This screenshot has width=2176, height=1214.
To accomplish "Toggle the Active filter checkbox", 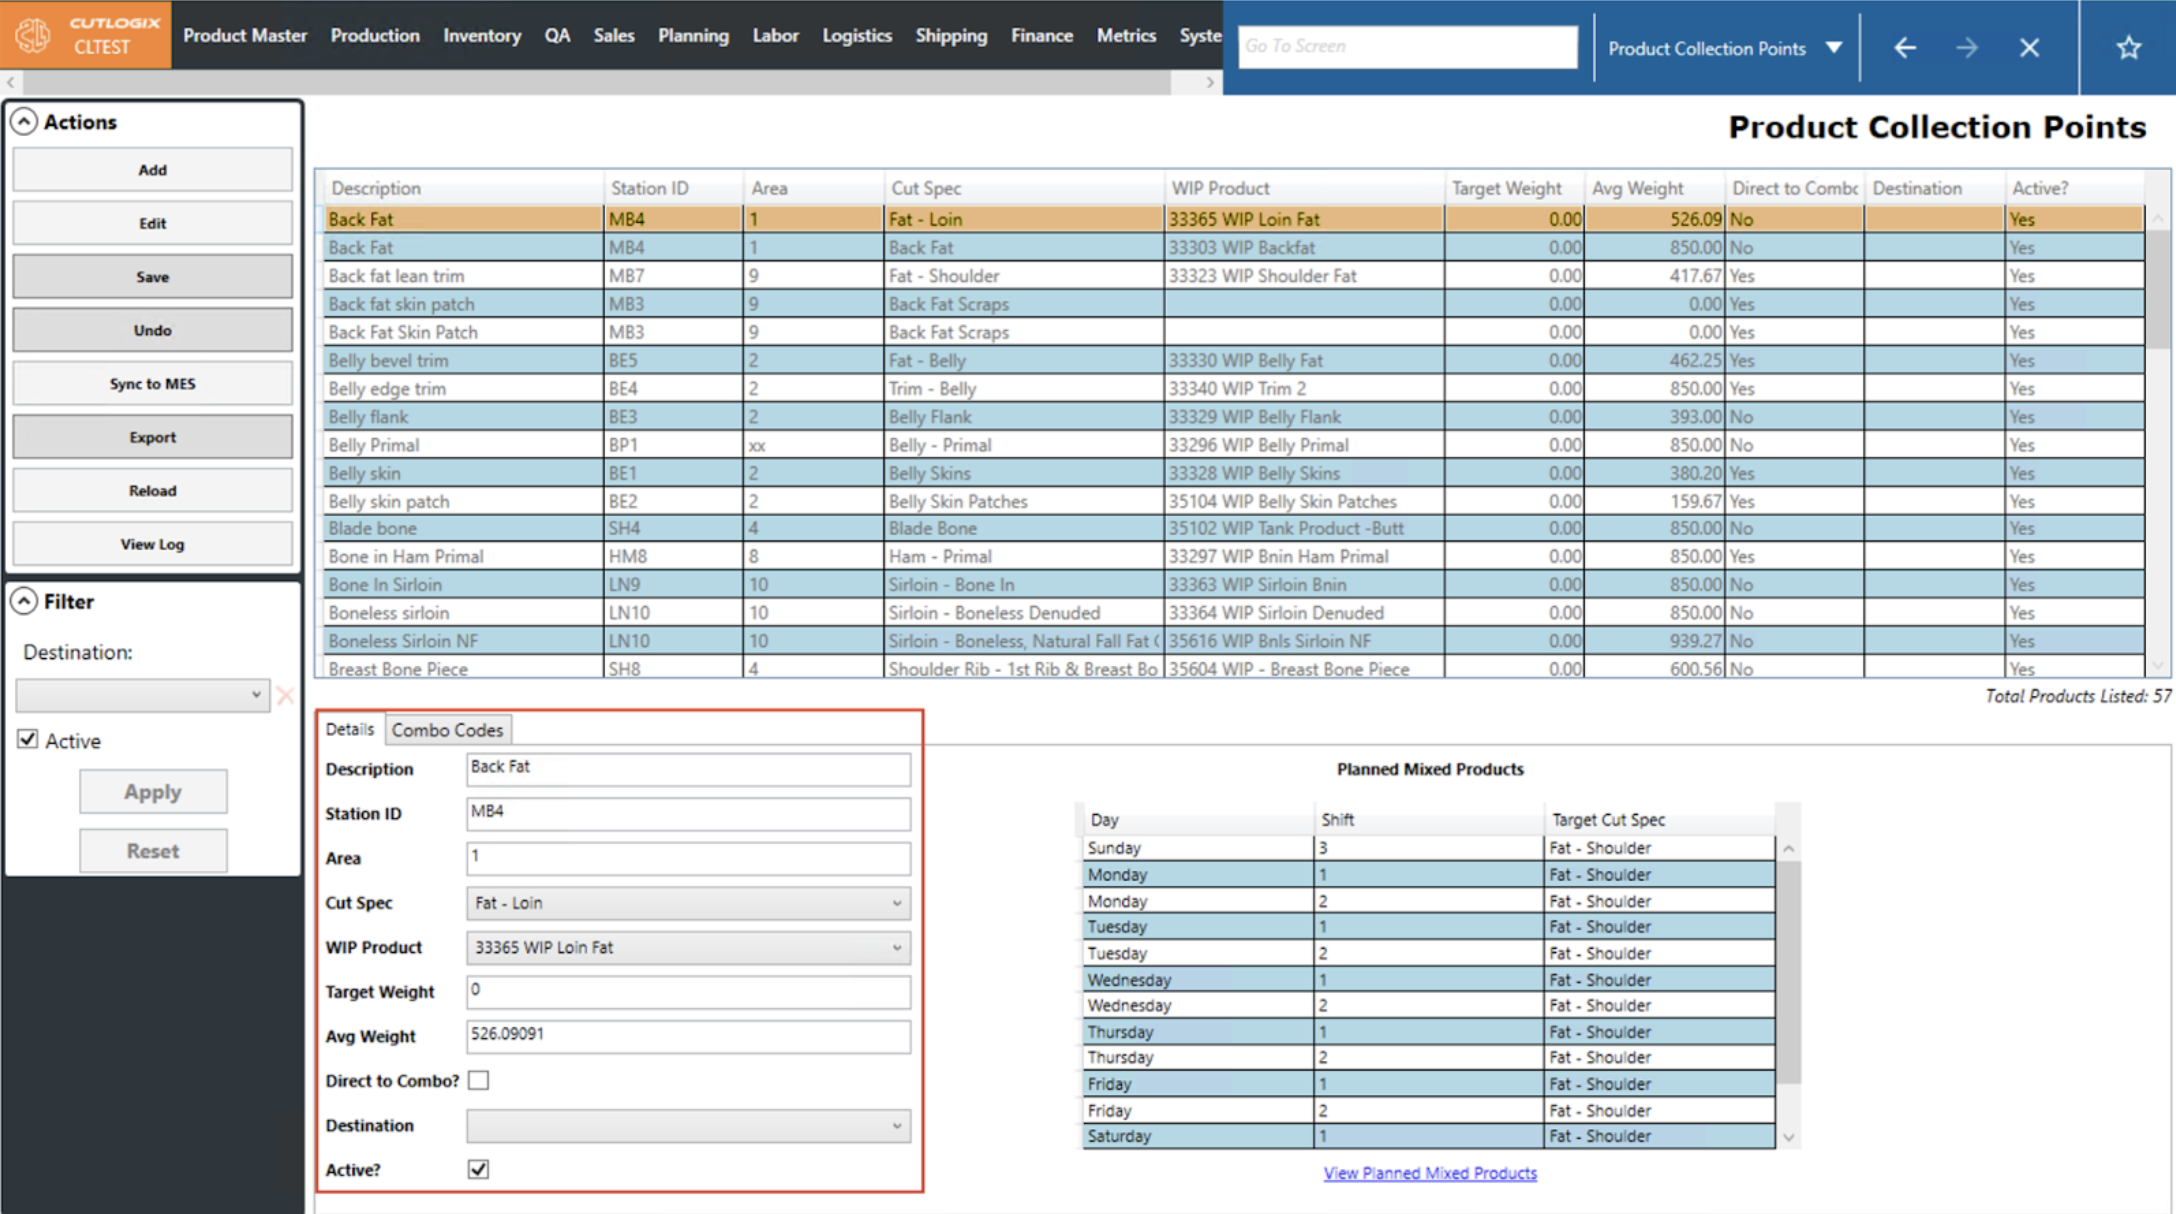I will click(28, 739).
